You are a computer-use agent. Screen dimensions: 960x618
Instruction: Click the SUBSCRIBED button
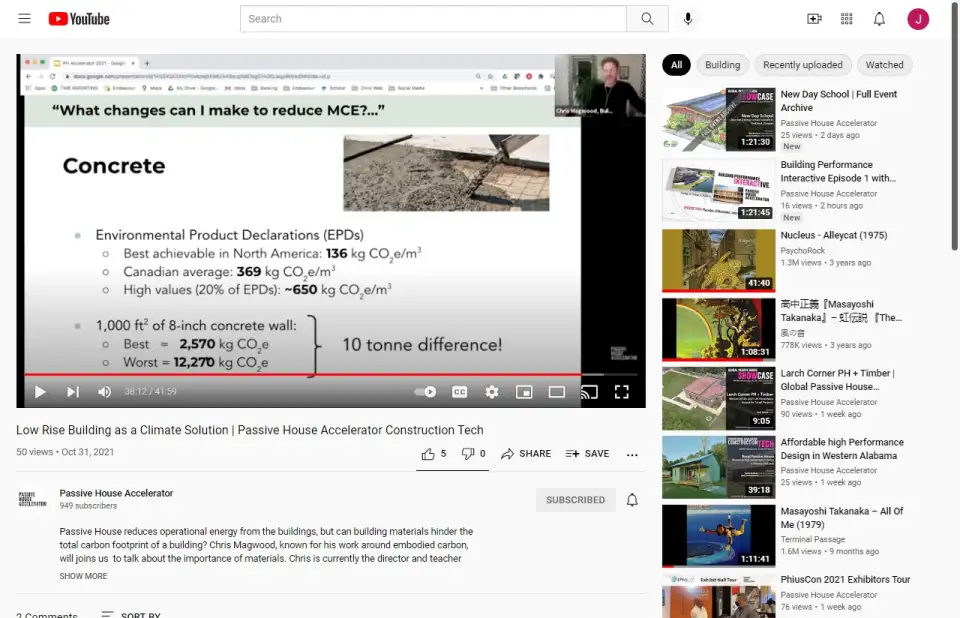pyautogui.click(x=575, y=500)
